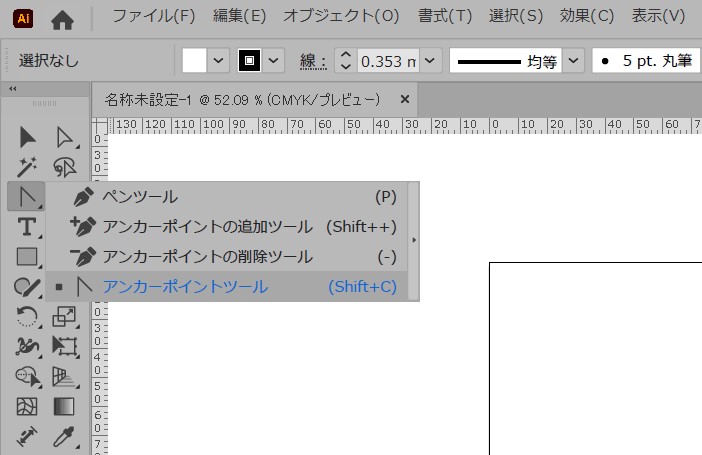Select the Rectangle tool
Viewport: 702px width, 455px height.
(27, 257)
